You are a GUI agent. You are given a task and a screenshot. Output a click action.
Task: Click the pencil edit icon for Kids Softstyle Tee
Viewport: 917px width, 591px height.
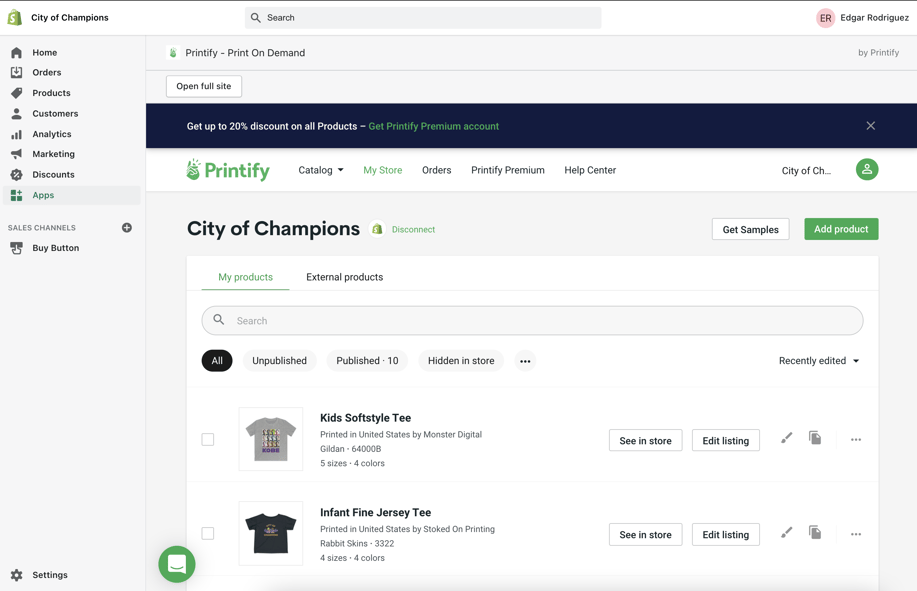click(x=786, y=438)
